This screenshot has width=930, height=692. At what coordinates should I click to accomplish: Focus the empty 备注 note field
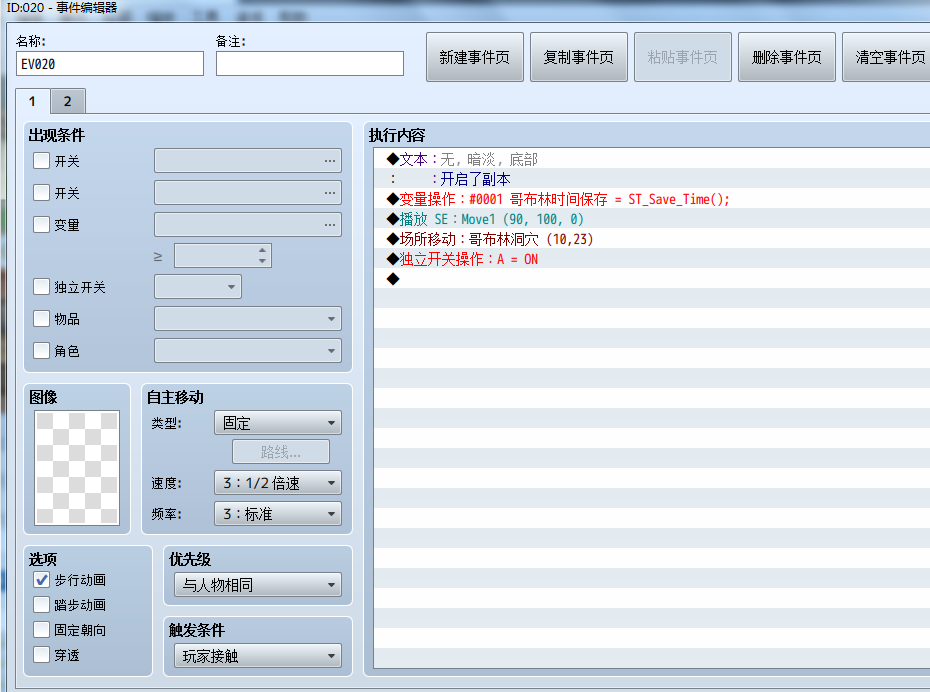310,64
